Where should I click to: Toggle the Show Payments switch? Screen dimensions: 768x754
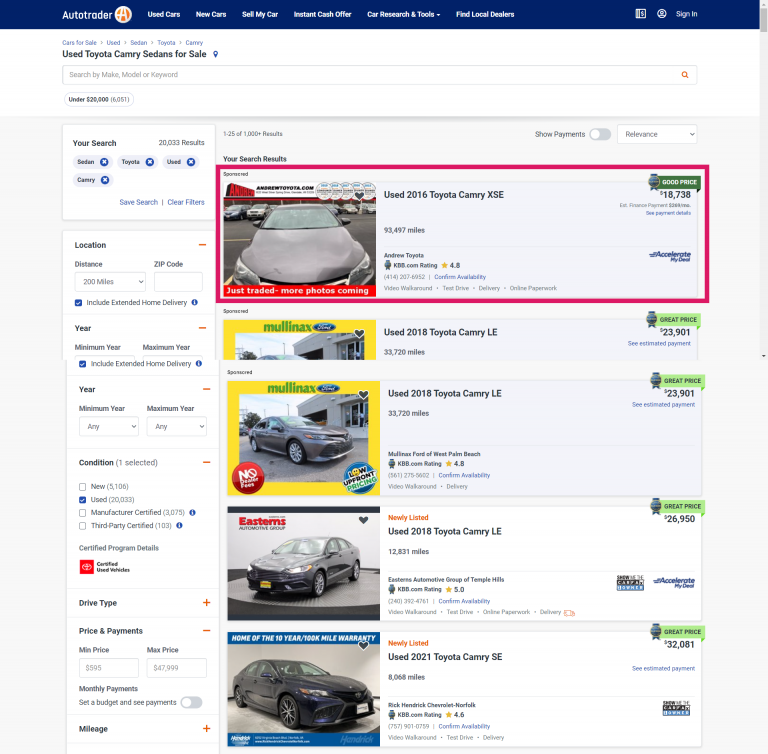600,134
